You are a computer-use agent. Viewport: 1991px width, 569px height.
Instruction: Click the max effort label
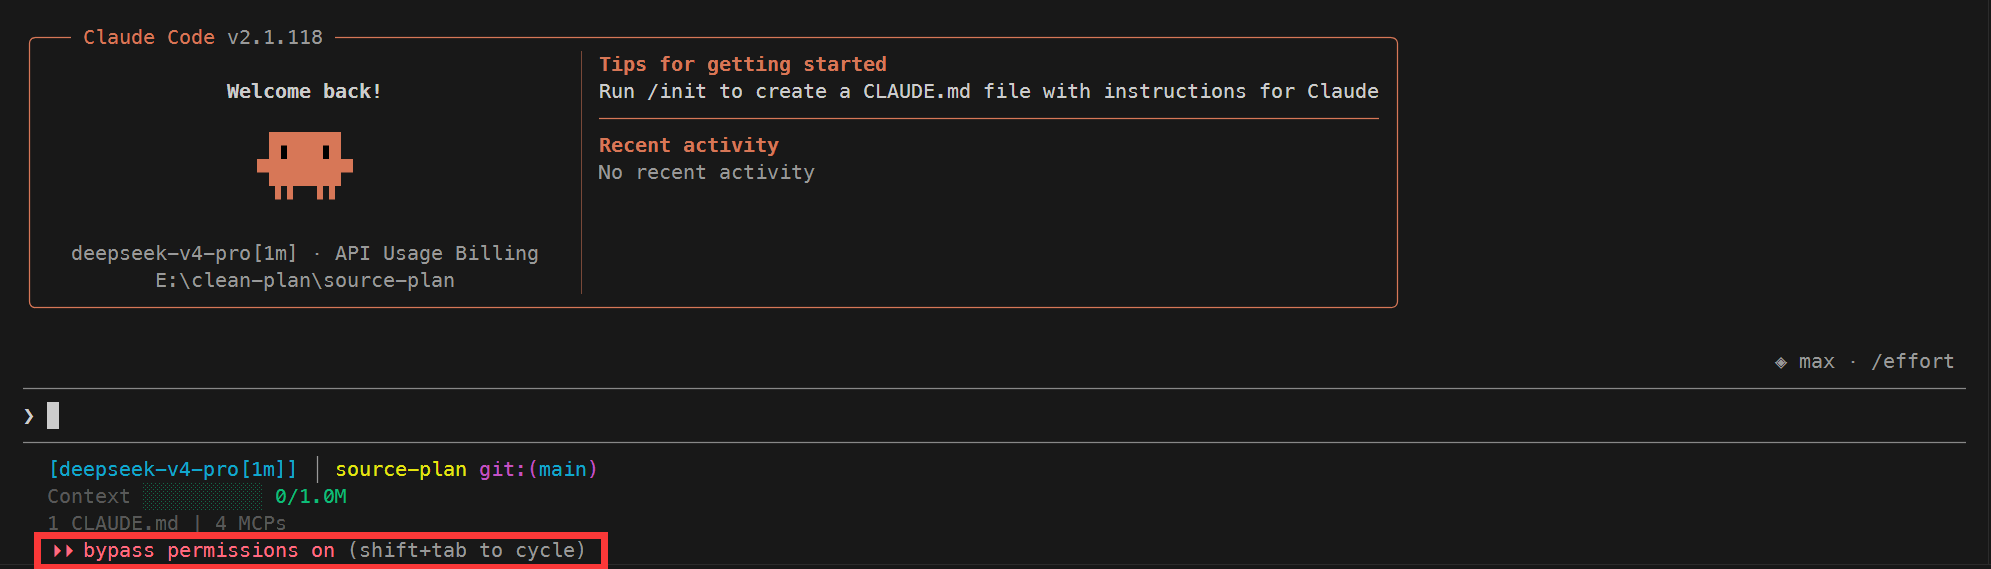[x=1816, y=362]
